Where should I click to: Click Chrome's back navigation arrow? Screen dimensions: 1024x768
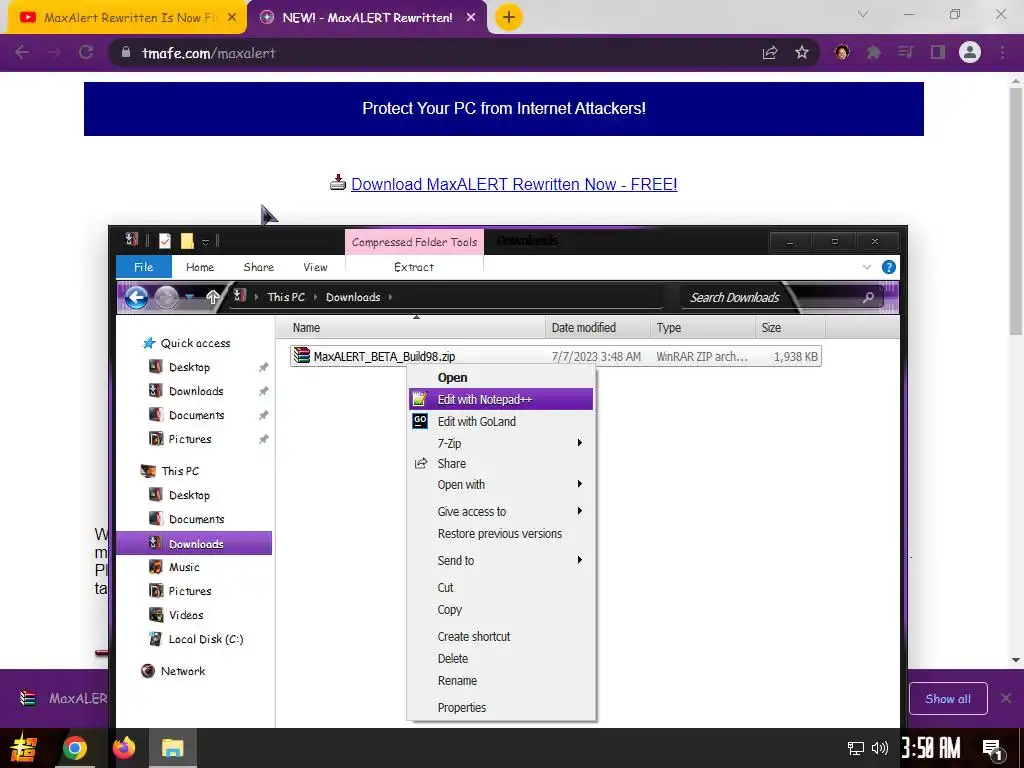coord(22,52)
